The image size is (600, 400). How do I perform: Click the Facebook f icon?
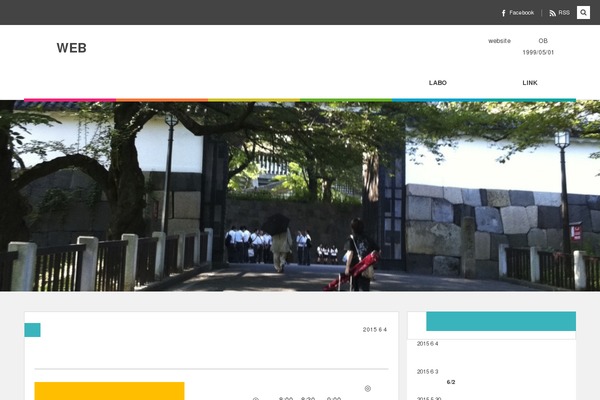(x=504, y=13)
